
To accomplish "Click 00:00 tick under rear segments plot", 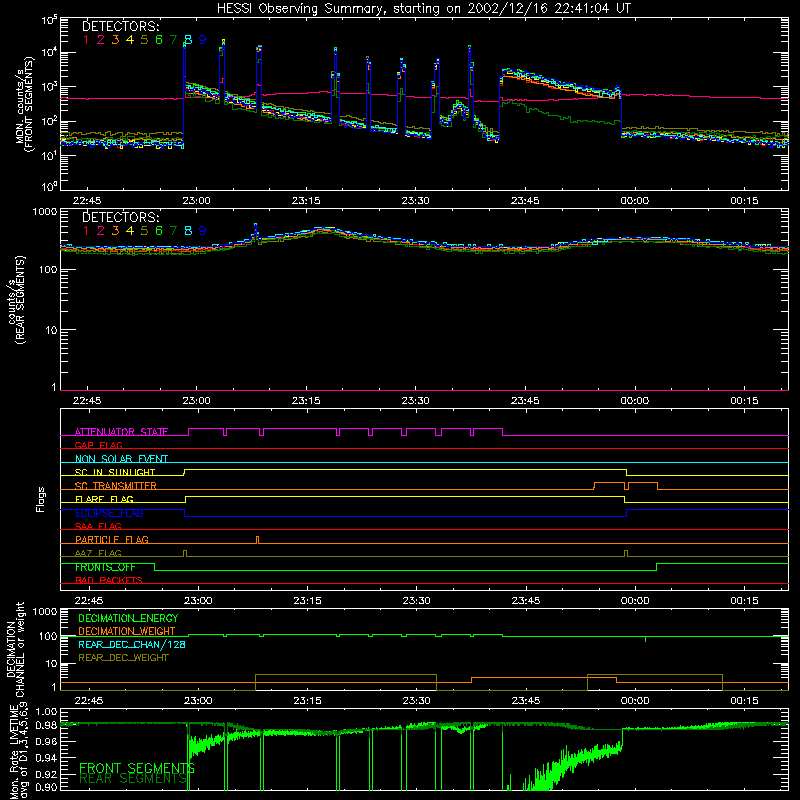I will coord(635,401).
